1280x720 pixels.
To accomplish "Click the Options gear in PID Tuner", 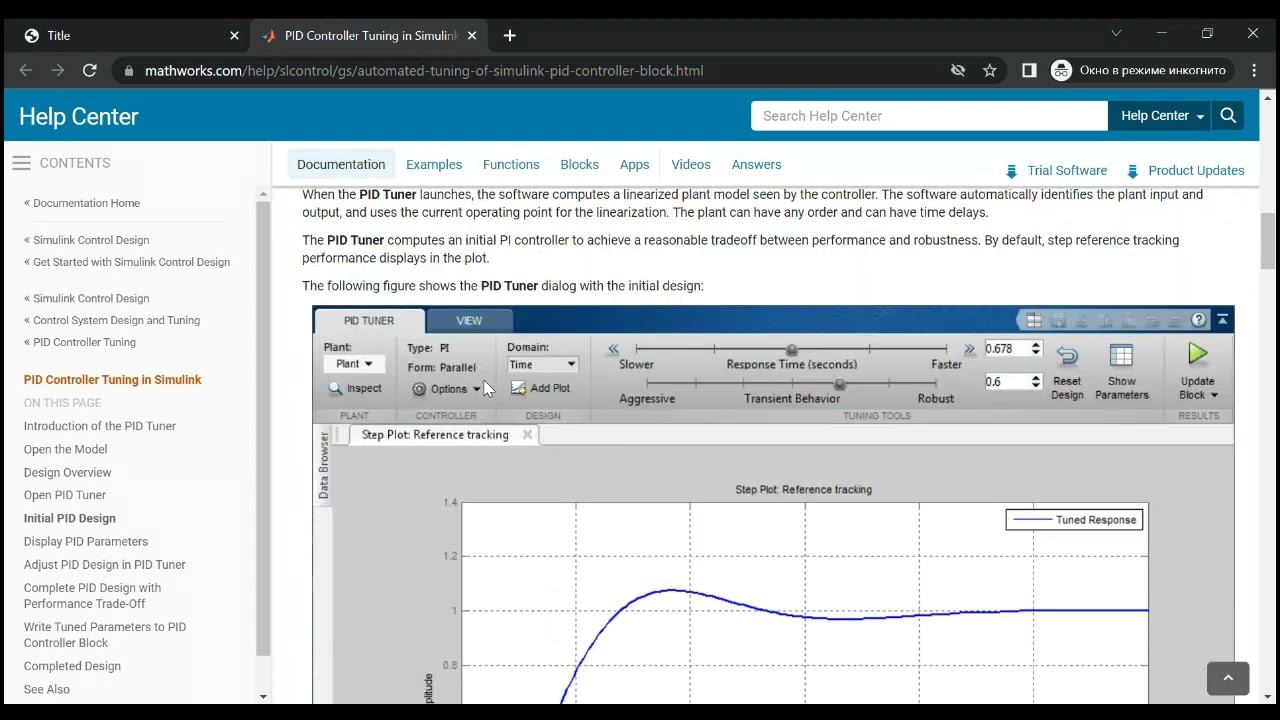I will click(419, 389).
